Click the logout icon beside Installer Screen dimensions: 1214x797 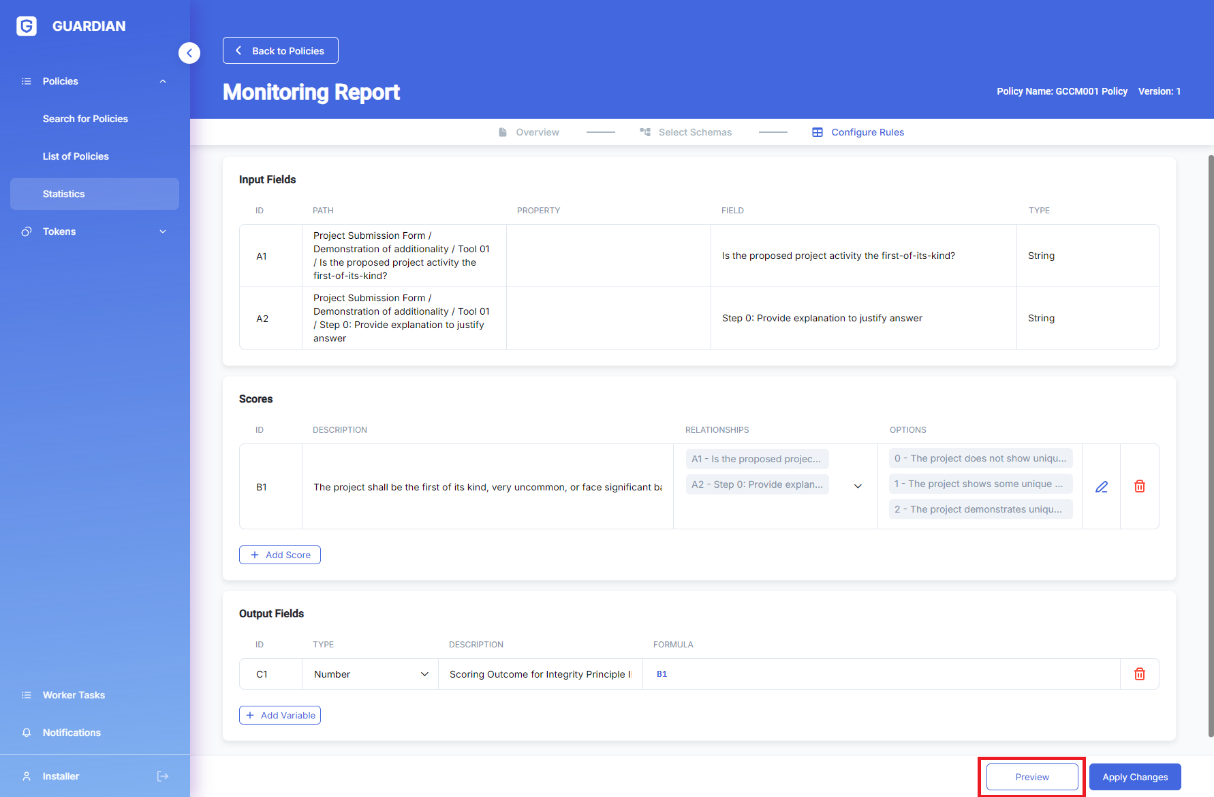pos(163,776)
